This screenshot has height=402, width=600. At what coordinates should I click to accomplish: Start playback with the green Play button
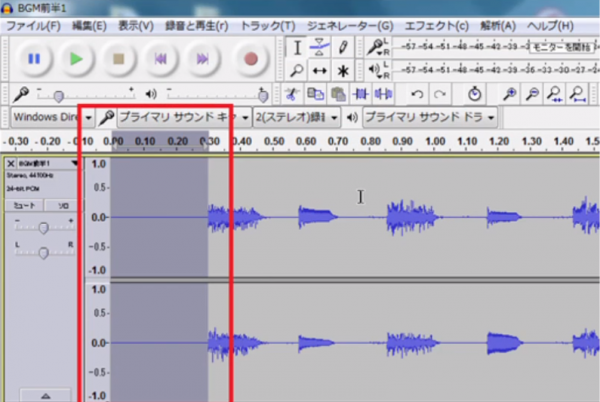[x=76, y=59]
